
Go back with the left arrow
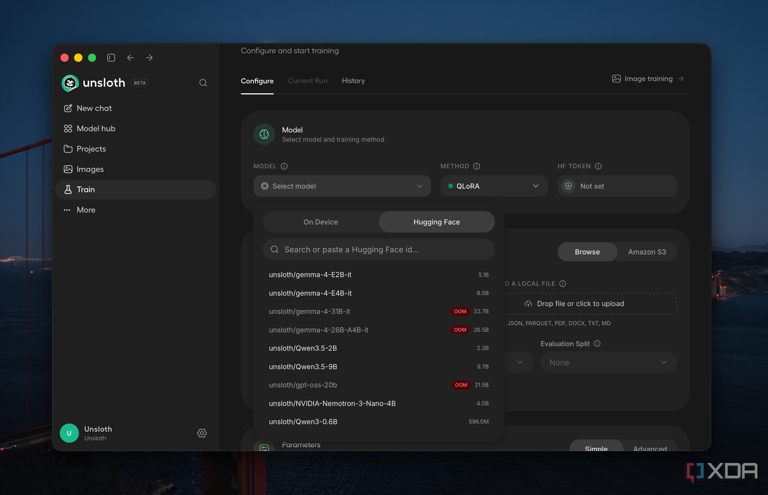point(130,58)
